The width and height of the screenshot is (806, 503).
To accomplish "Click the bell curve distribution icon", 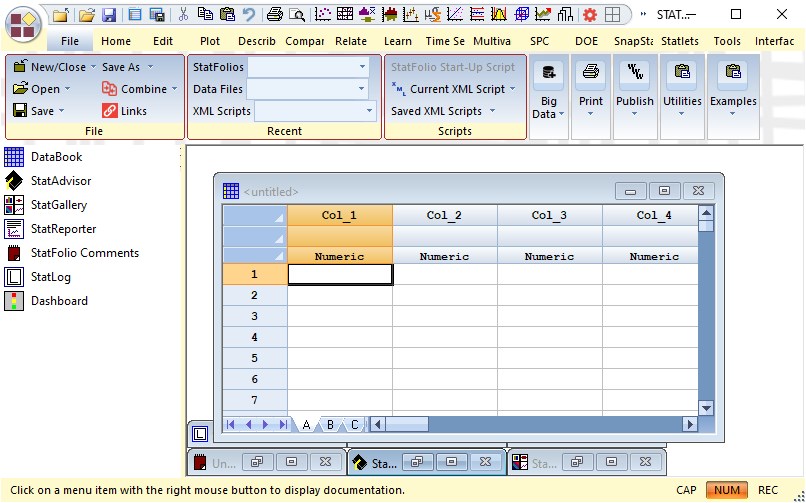I will [499, 14].
